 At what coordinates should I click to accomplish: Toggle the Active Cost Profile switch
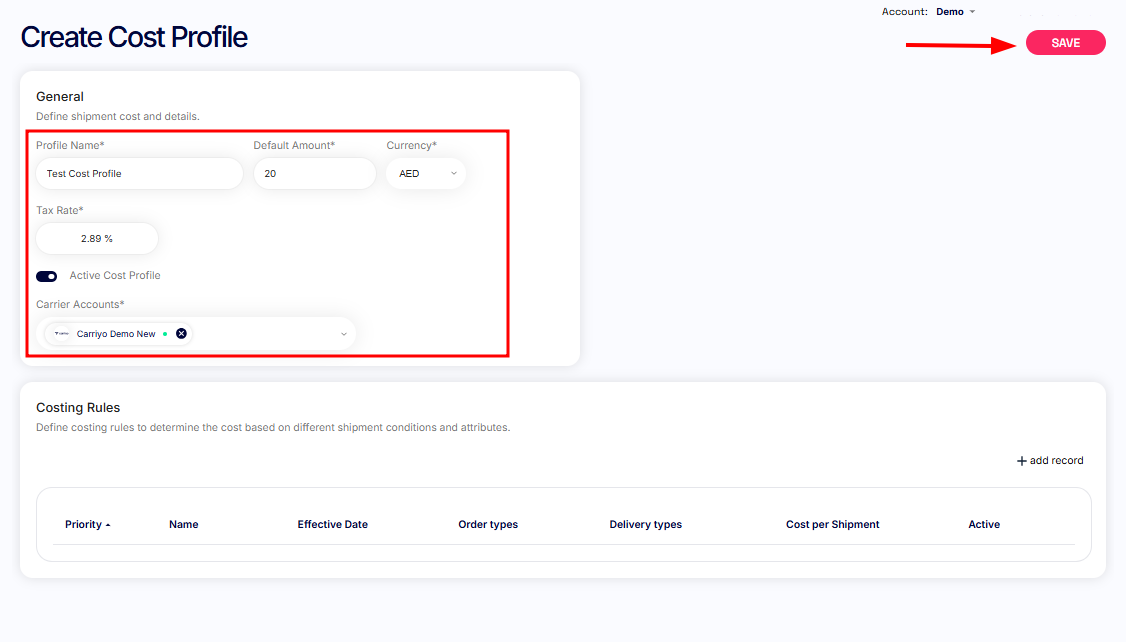(47, 276)
